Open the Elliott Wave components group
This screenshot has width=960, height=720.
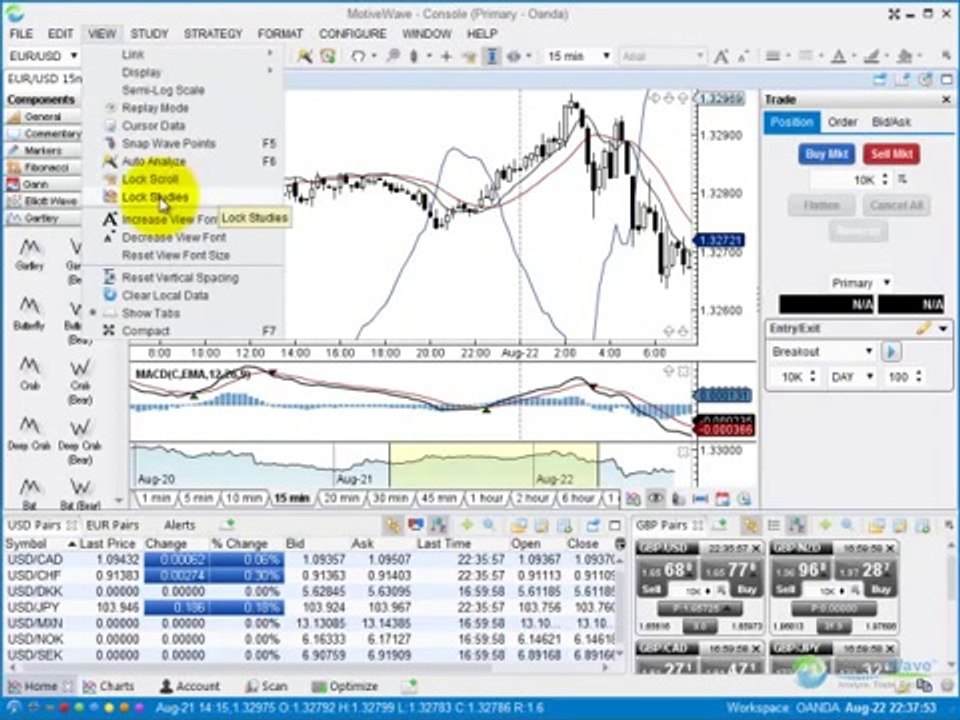point(43,201)
